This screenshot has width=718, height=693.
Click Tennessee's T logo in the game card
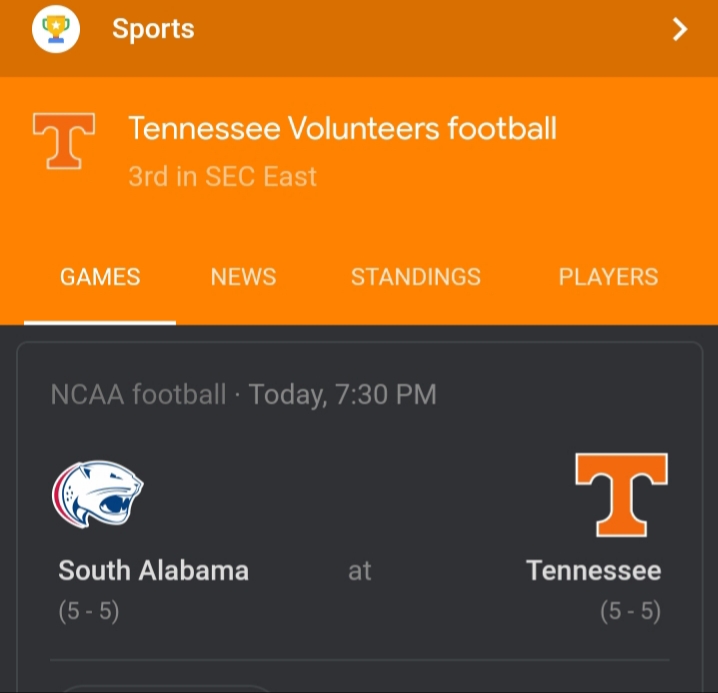pos(621,495)
